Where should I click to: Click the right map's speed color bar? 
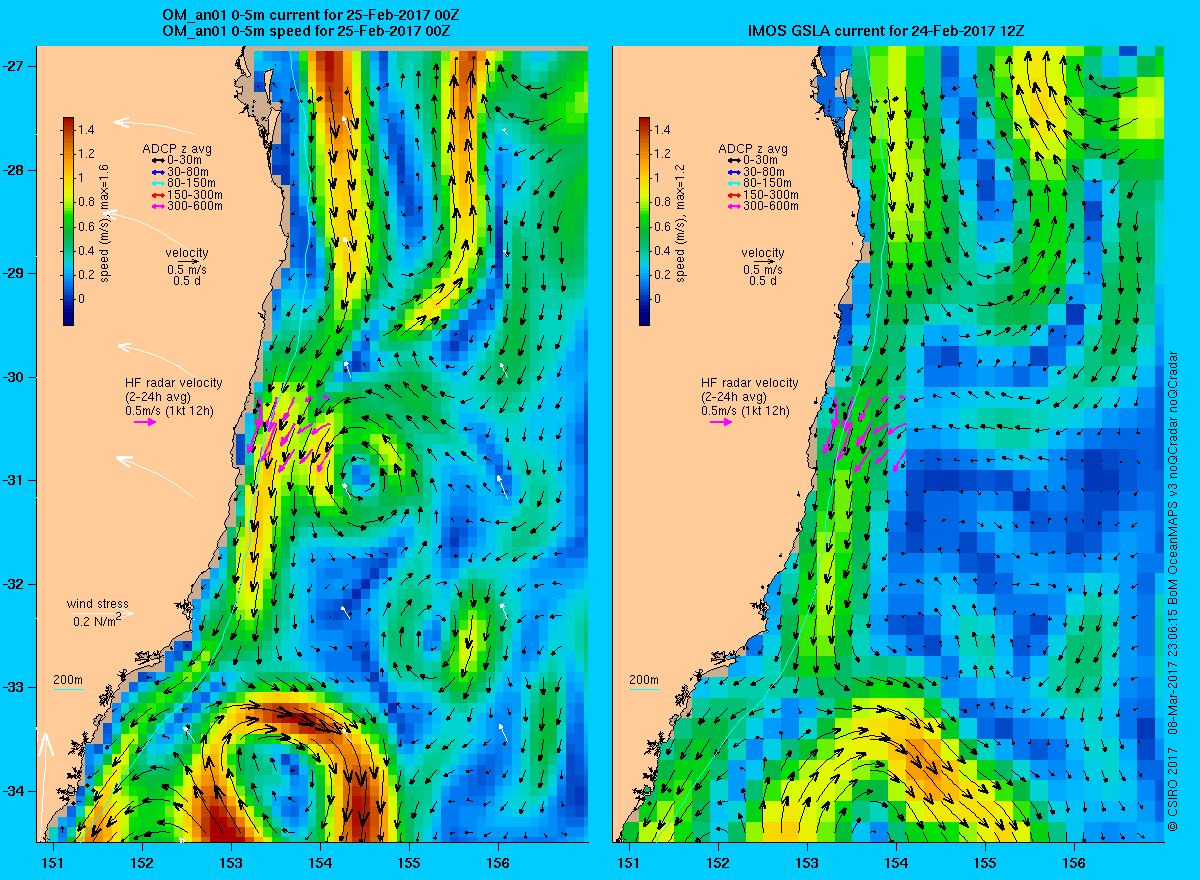[x=644, y=222]
